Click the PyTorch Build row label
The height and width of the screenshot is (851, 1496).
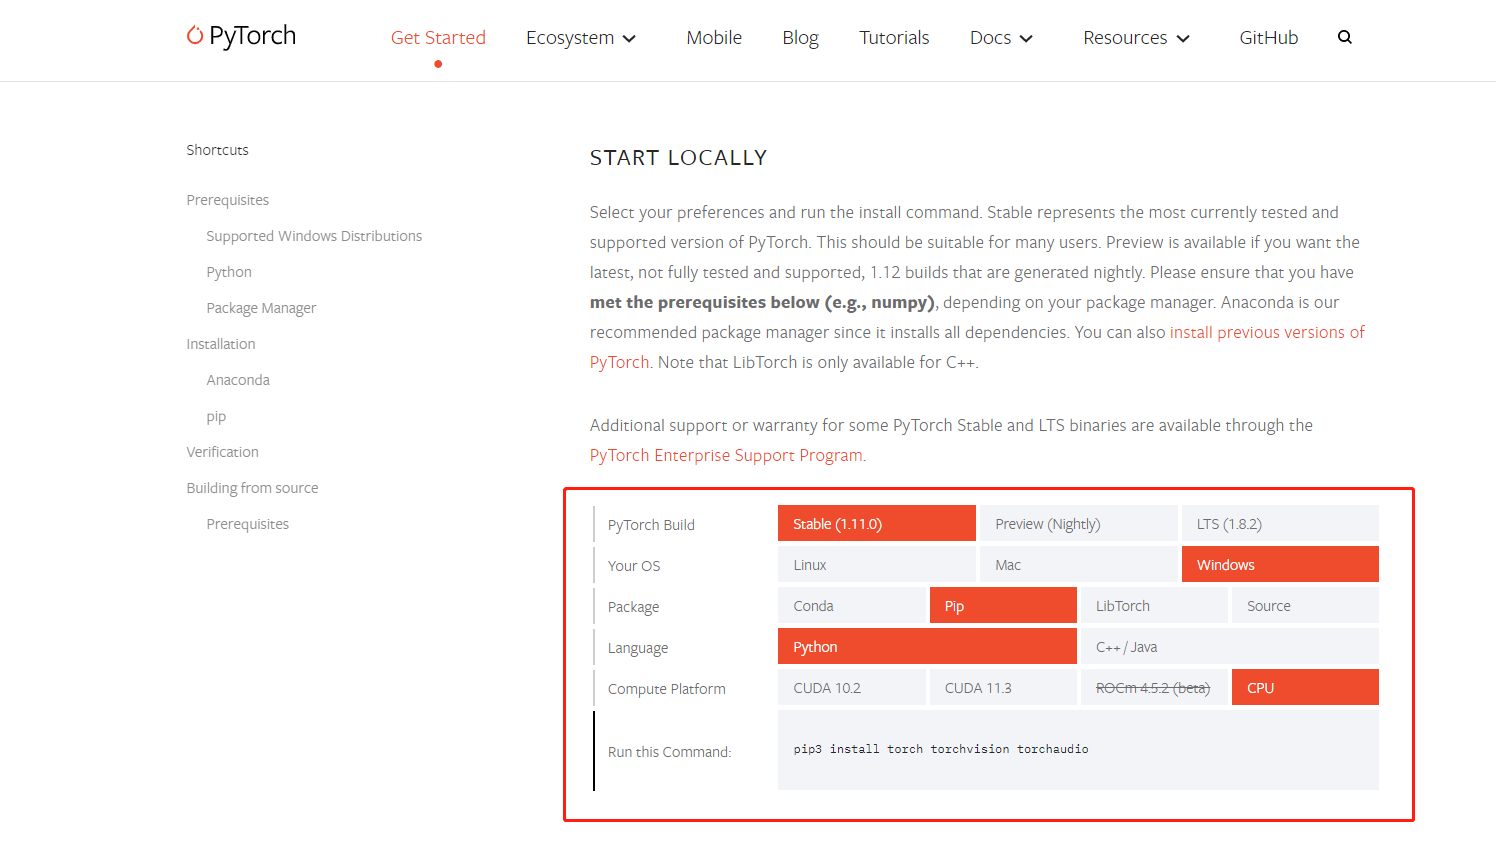tap(651, 525)
